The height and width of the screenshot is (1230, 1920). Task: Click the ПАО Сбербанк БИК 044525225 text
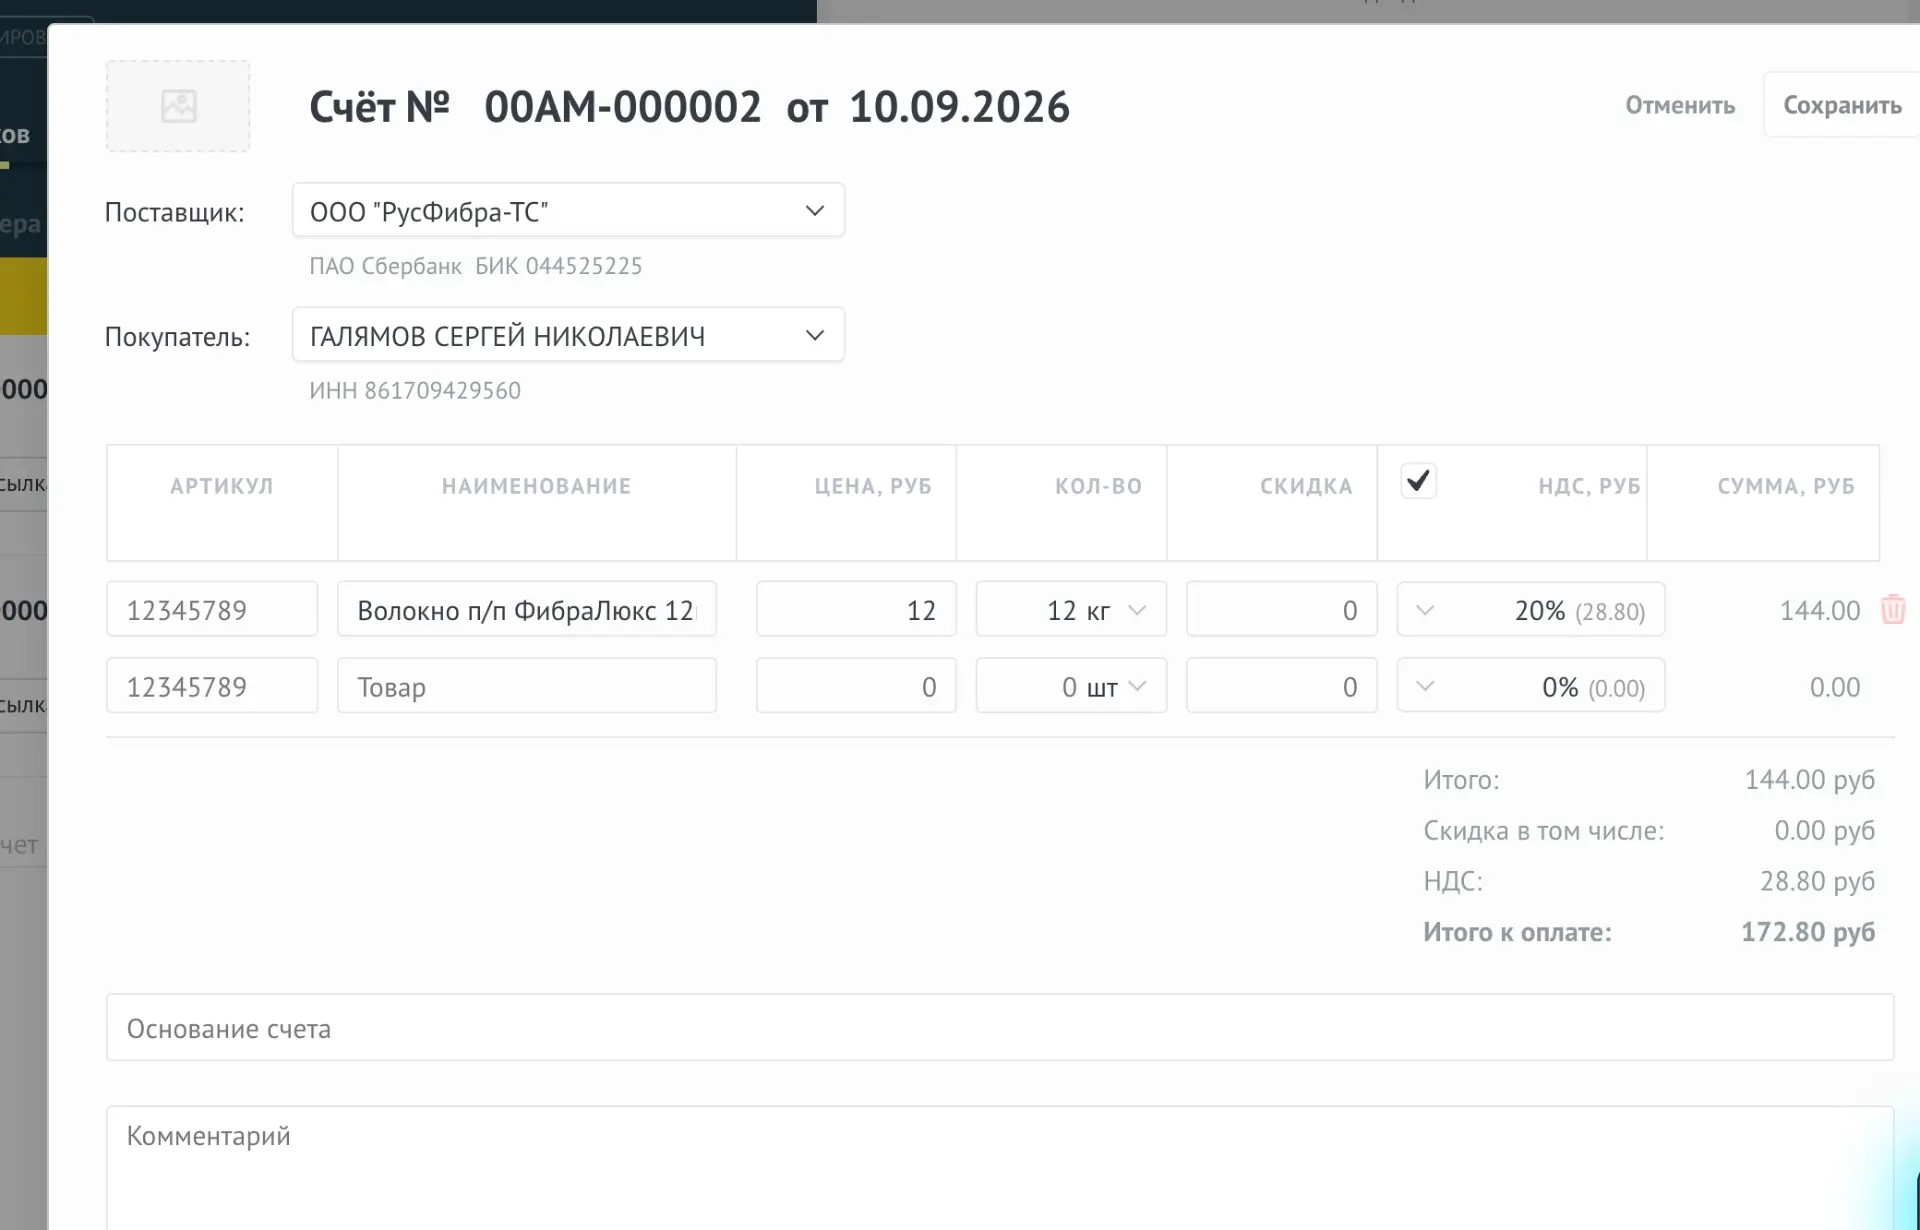pyautogui.click(x=476, y=266)
